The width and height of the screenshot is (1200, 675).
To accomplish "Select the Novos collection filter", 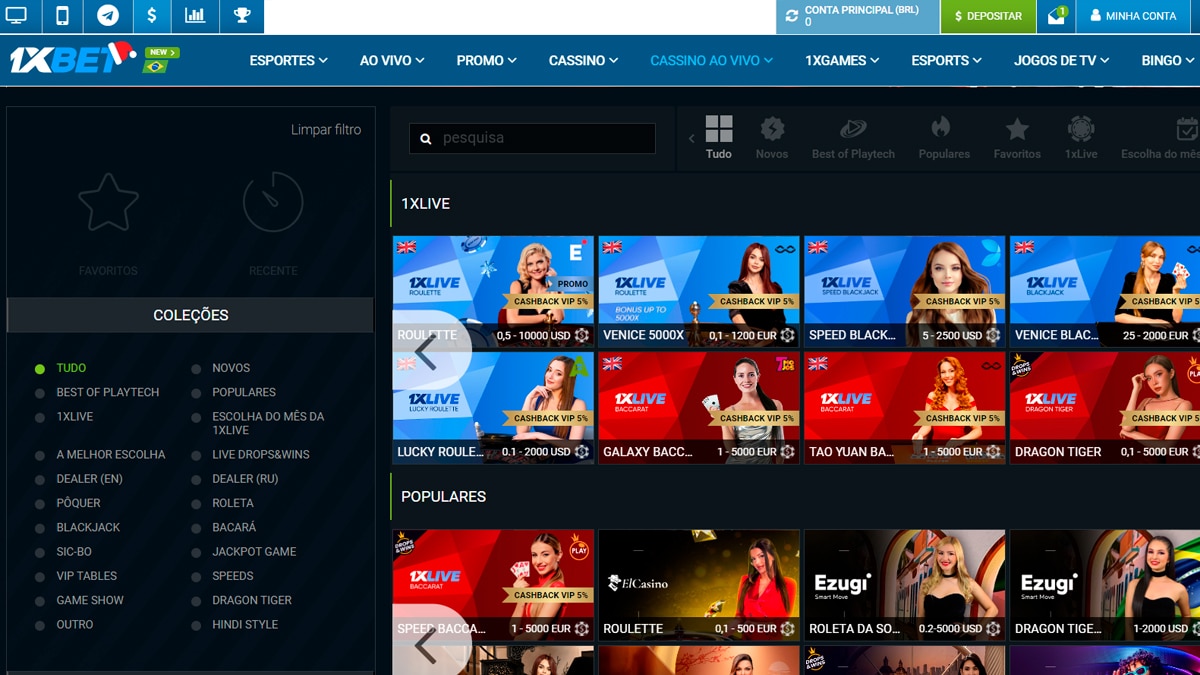I will pos(231,368).
